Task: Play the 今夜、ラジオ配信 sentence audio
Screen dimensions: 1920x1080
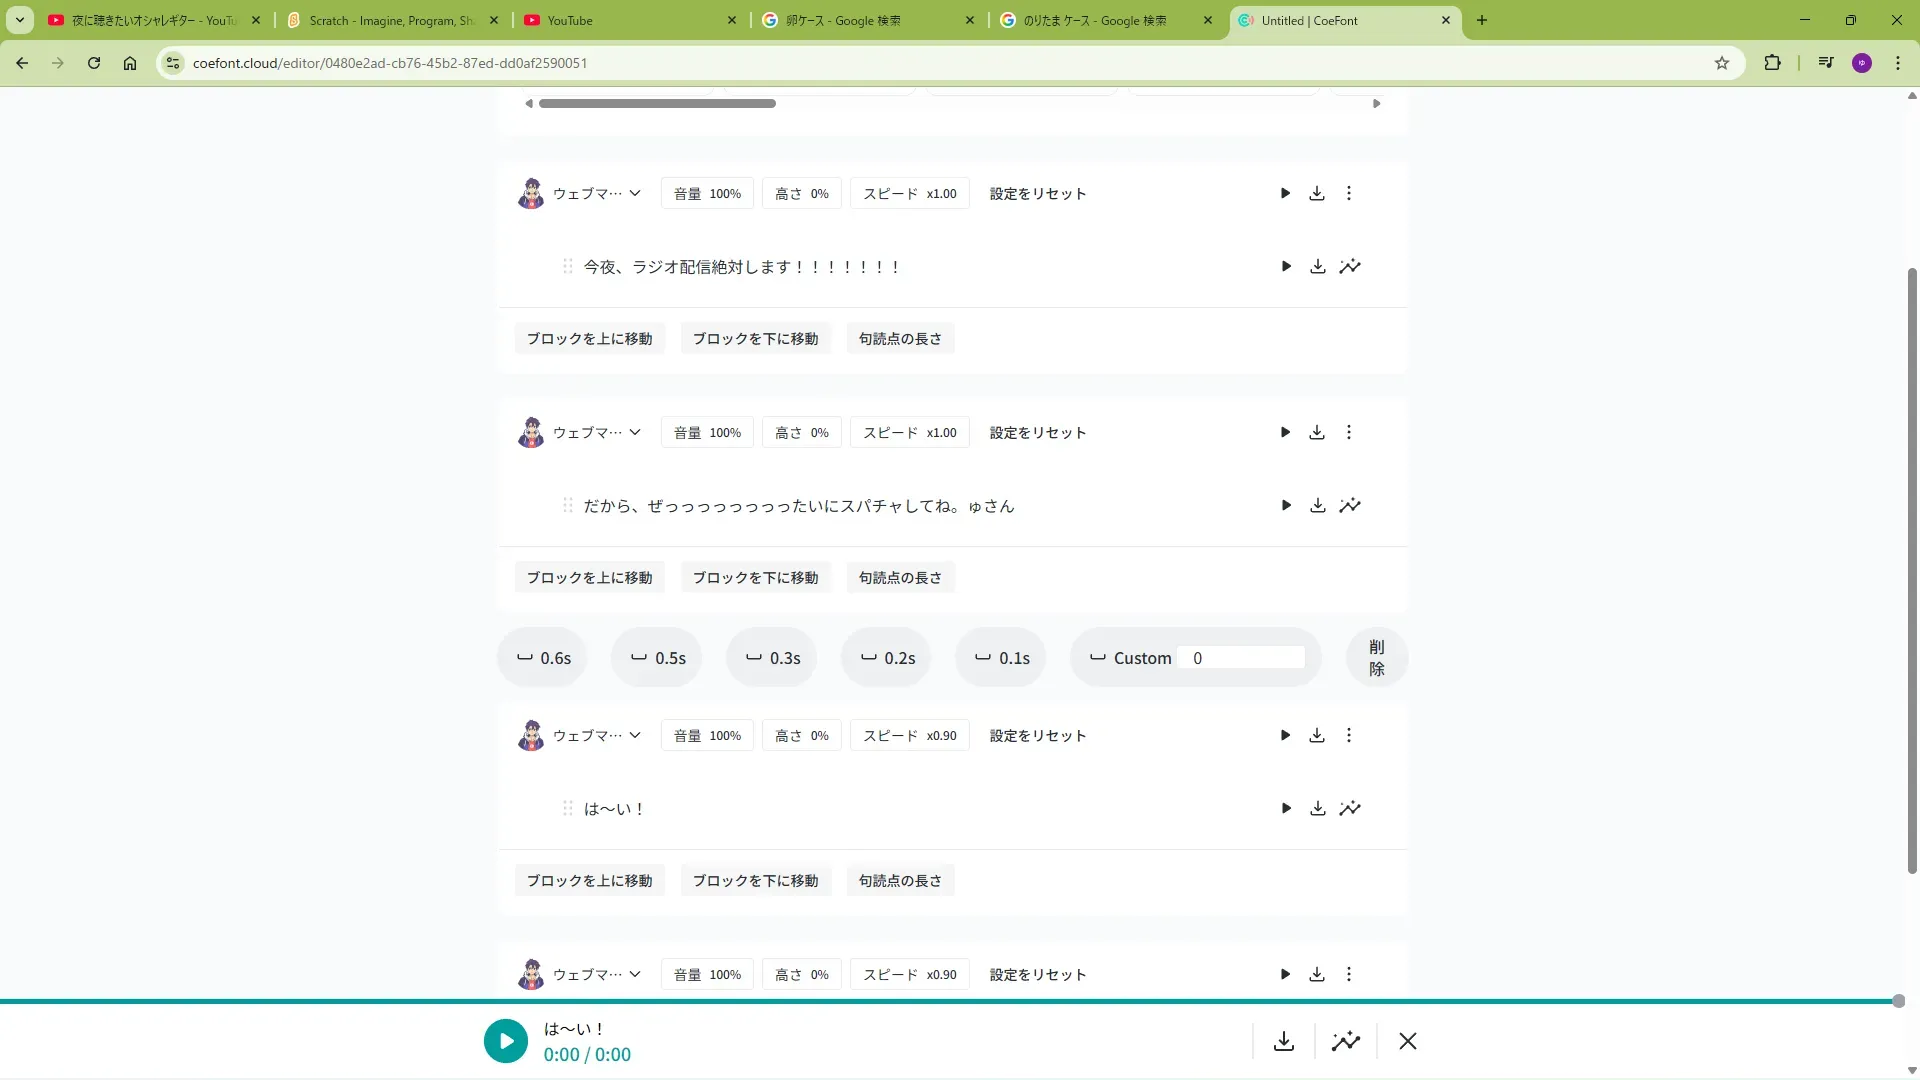Action: tap(1286, 267)
